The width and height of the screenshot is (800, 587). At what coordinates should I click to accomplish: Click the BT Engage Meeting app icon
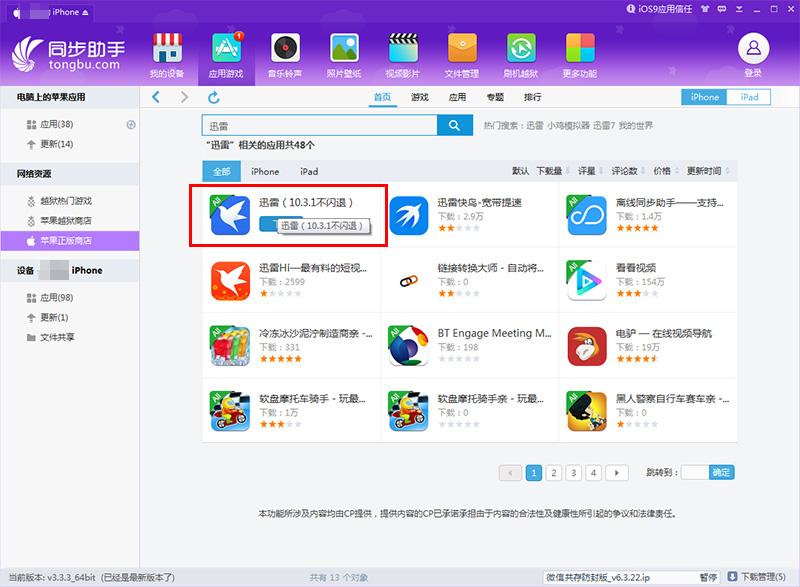(x=408, y=346)
